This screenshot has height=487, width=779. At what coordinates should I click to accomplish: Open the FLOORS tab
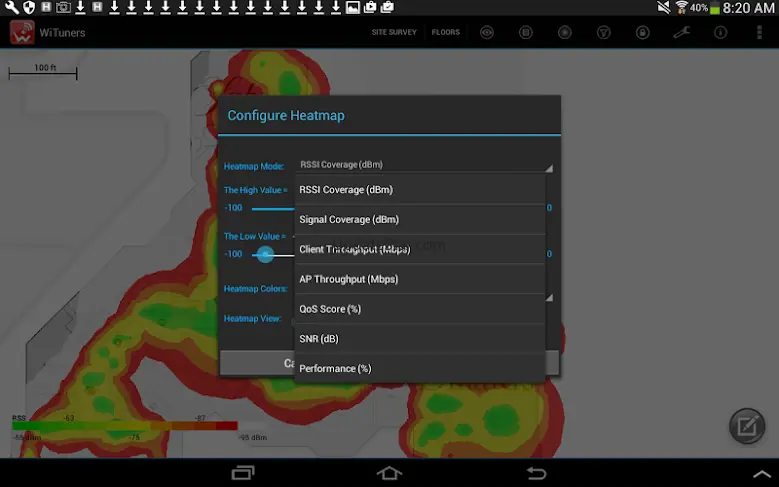click(446, 32)
